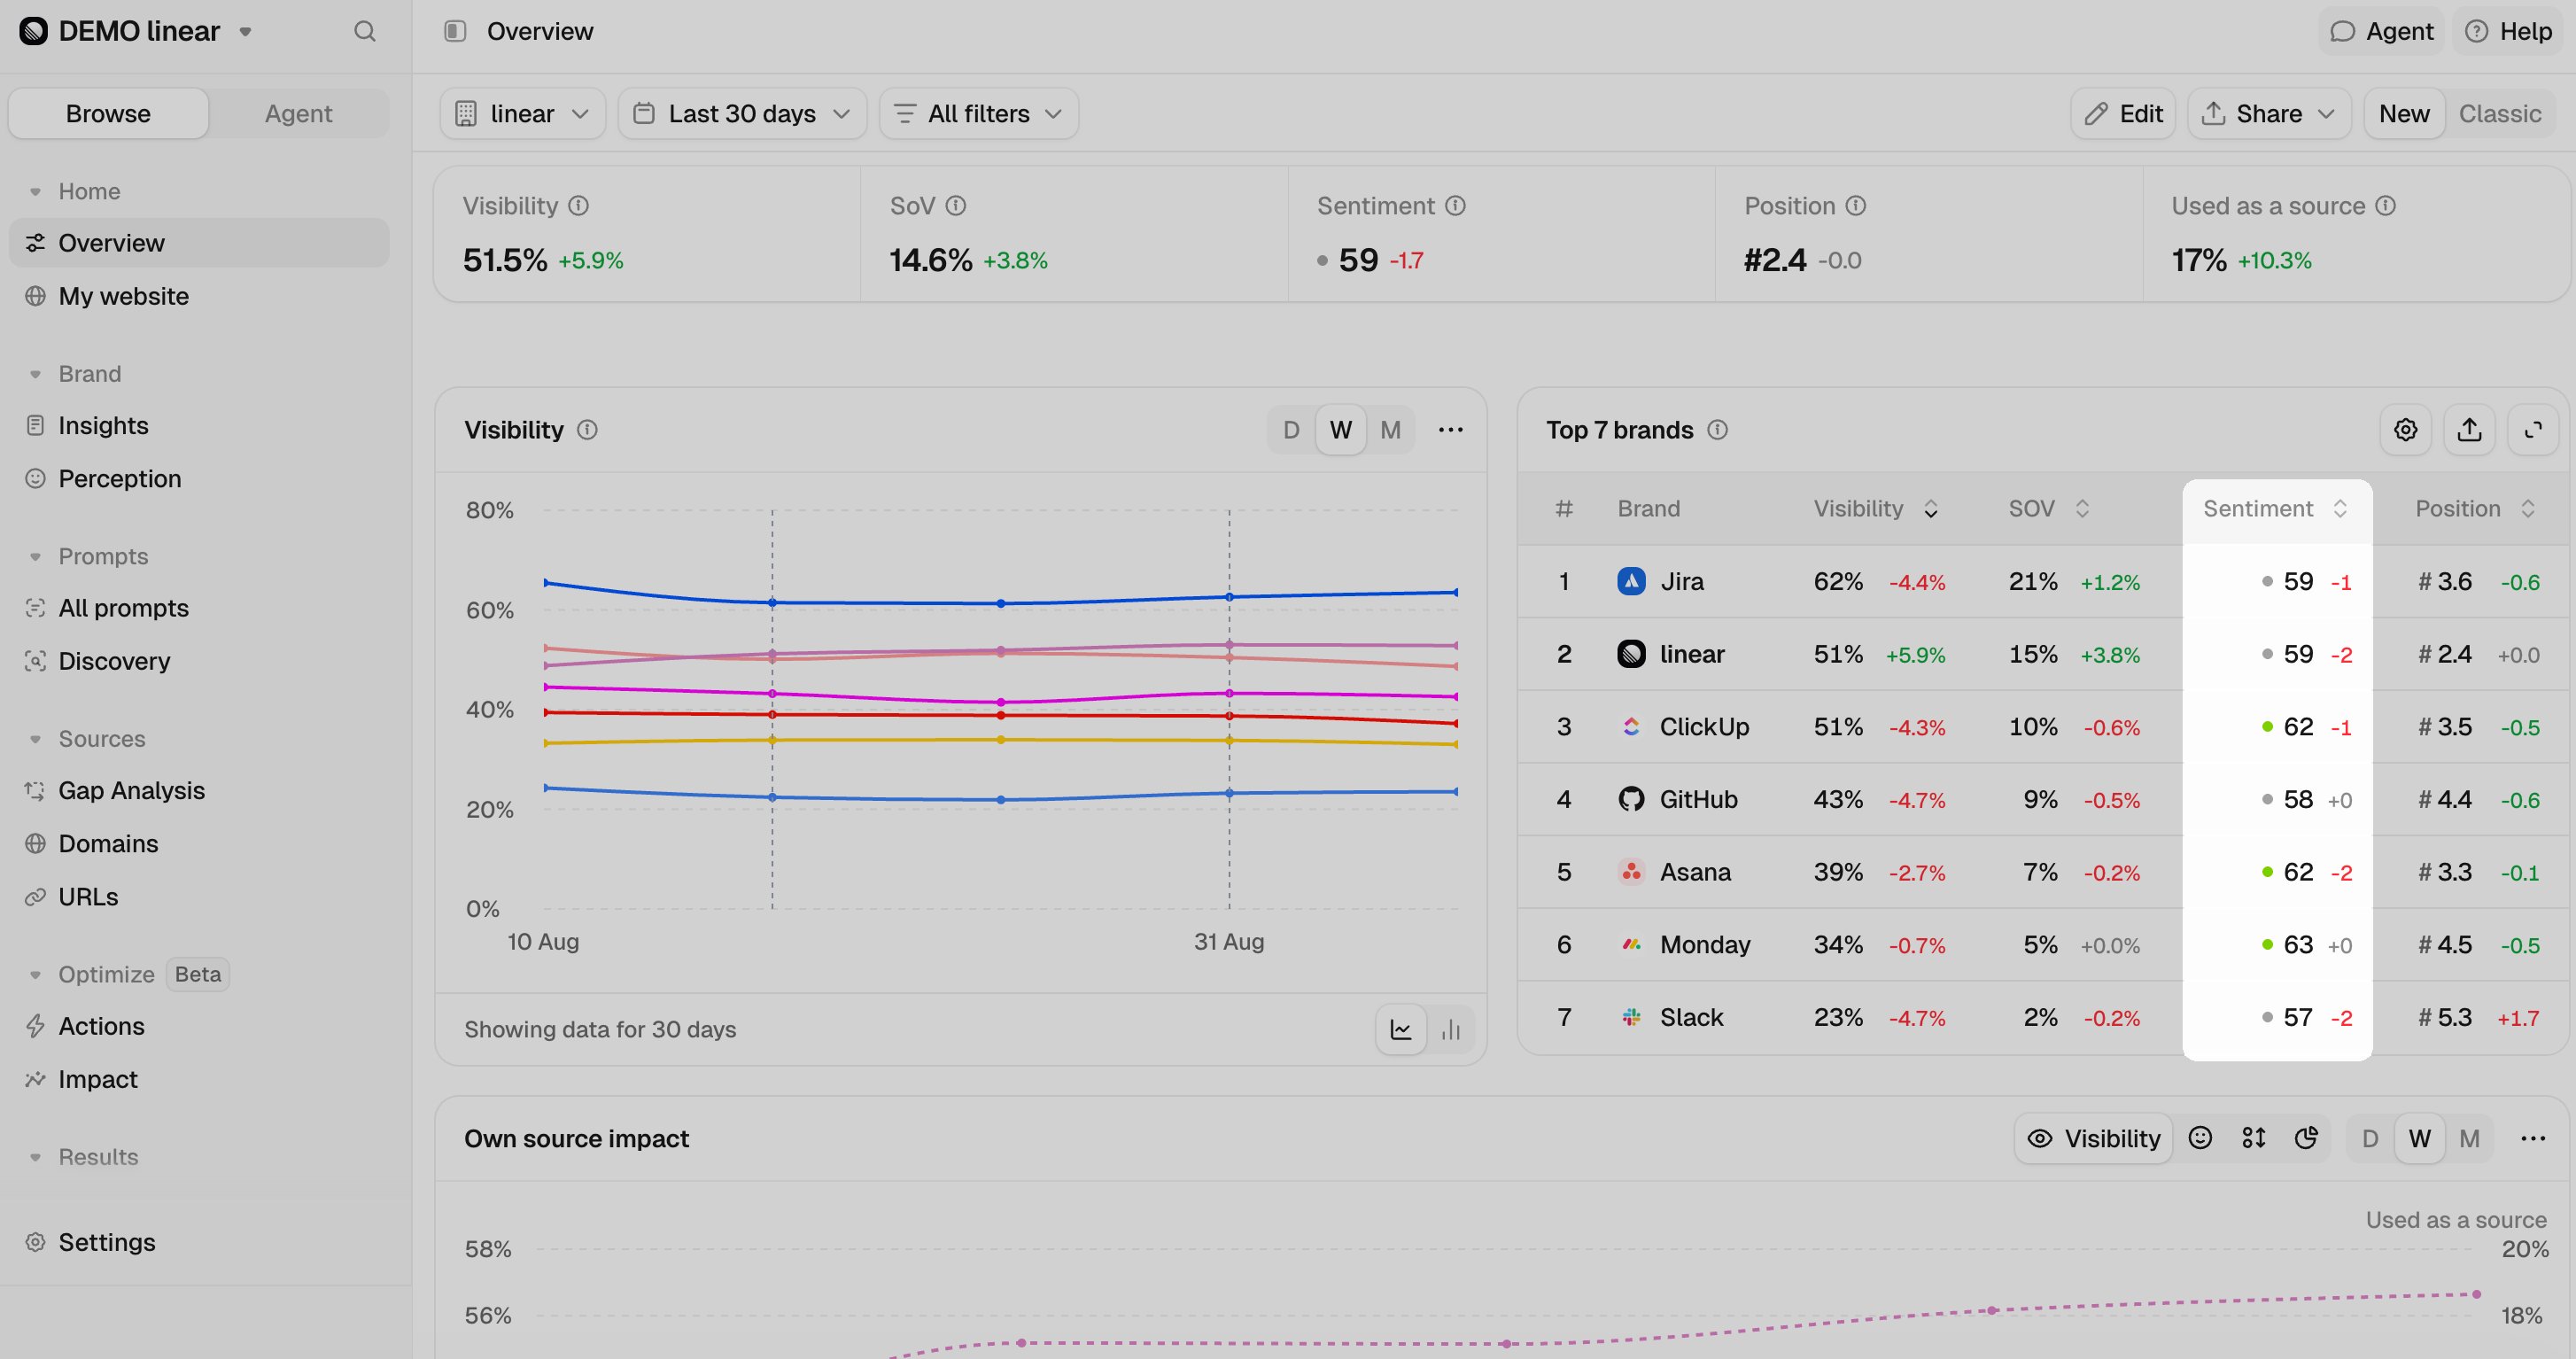Click Slack's 23% visibility value

[1838, 1017]
